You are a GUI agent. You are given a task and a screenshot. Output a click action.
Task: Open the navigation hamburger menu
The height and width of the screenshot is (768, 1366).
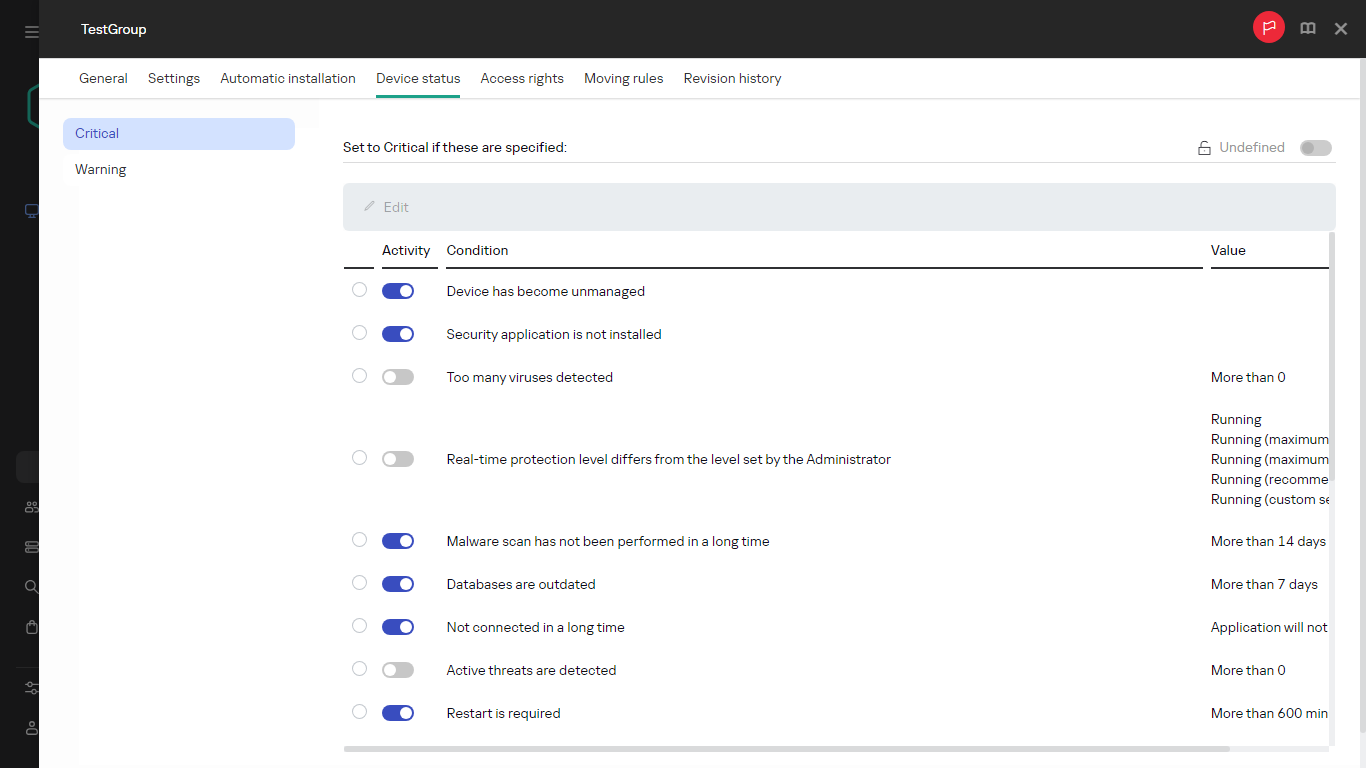tap(31, 30)
